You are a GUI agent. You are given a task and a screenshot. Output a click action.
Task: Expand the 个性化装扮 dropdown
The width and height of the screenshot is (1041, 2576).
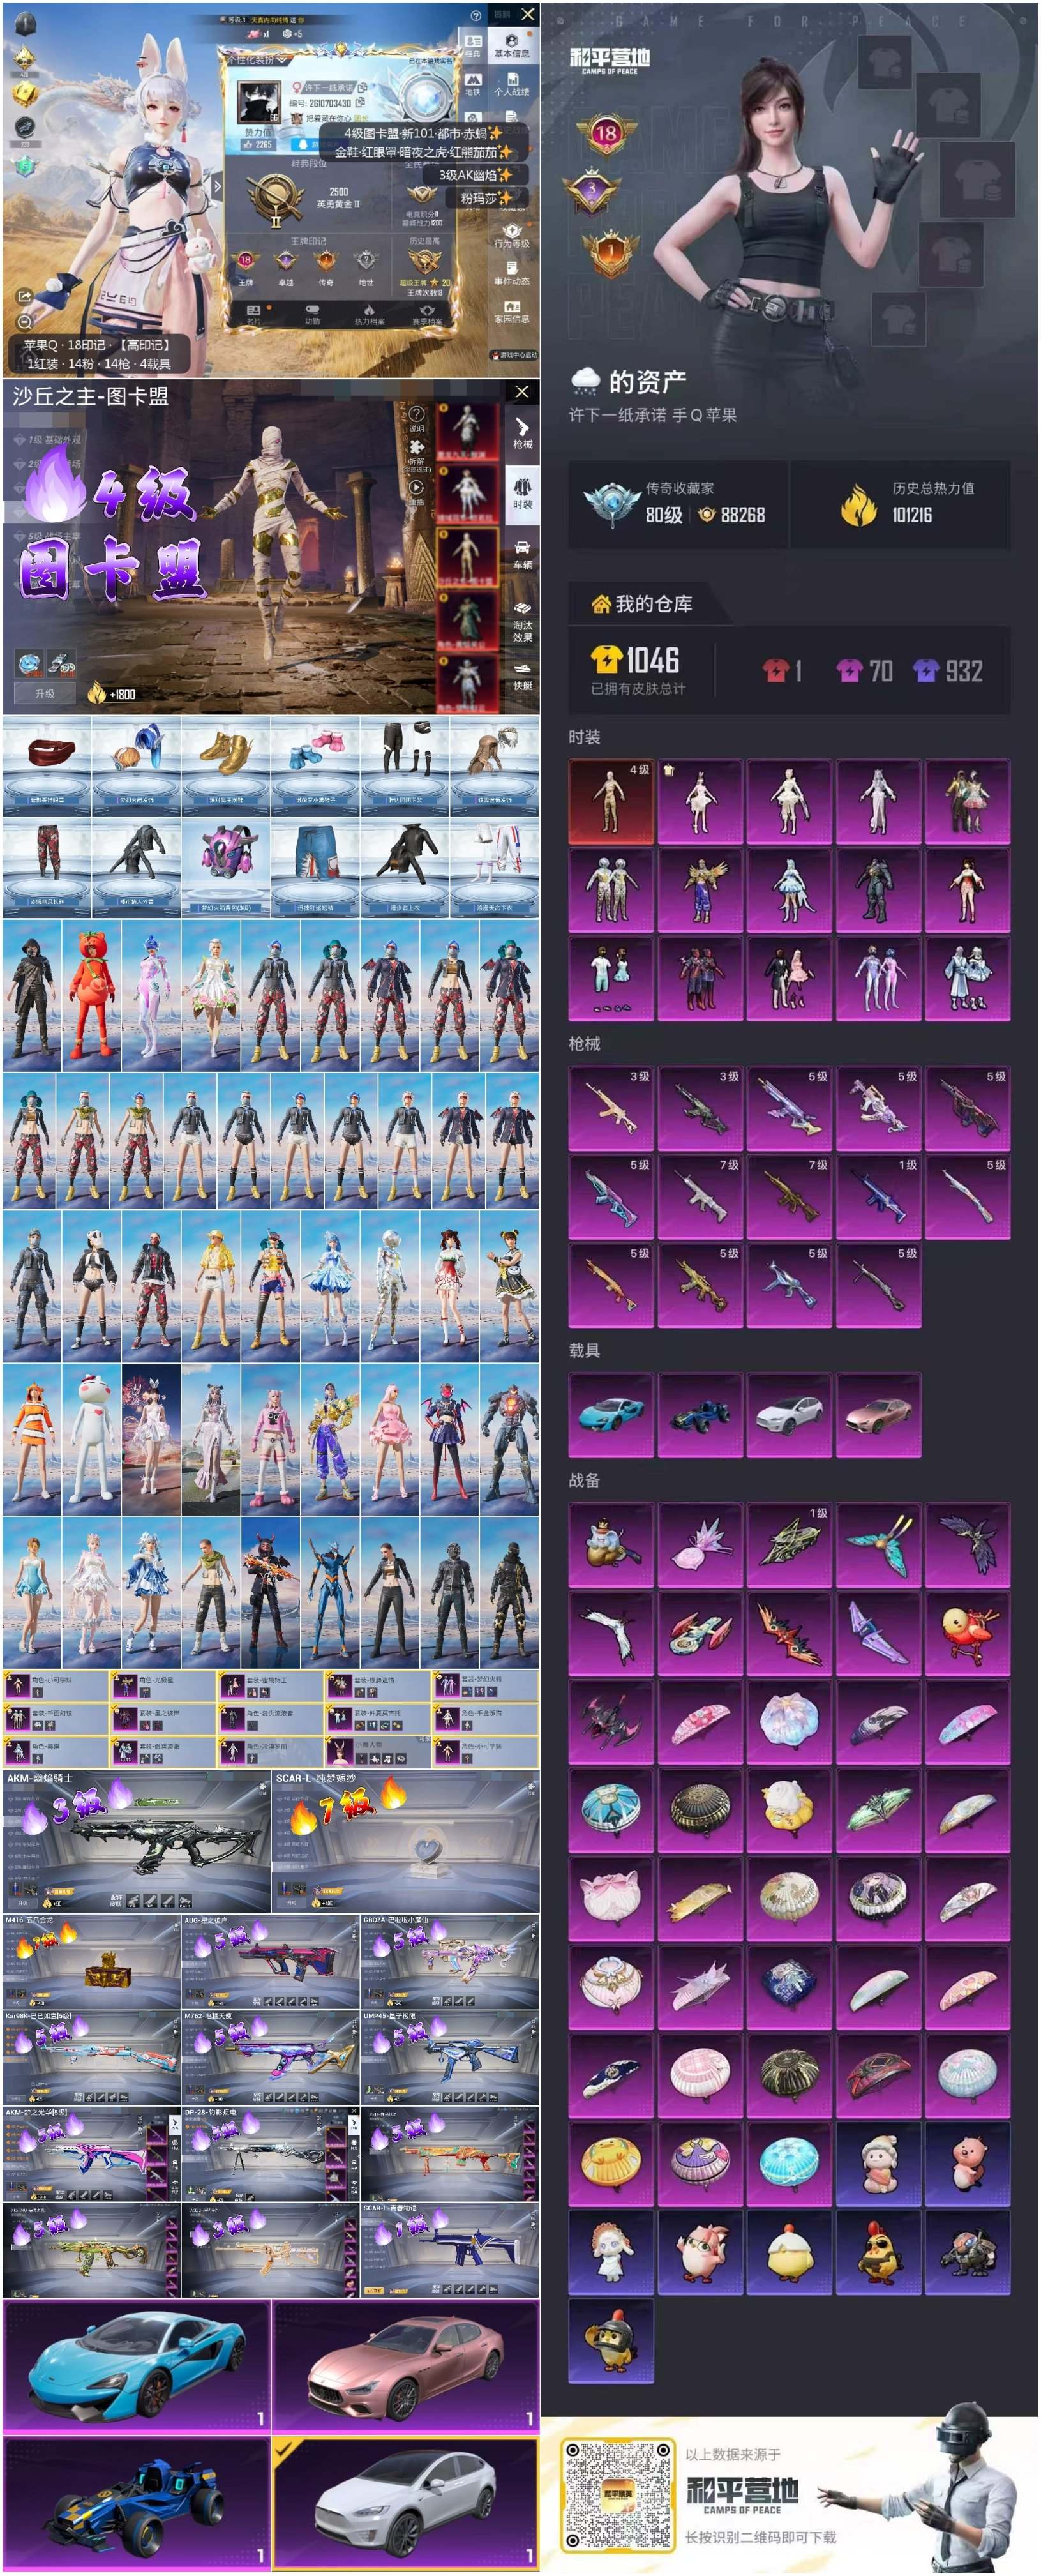[x=256, y=61]
